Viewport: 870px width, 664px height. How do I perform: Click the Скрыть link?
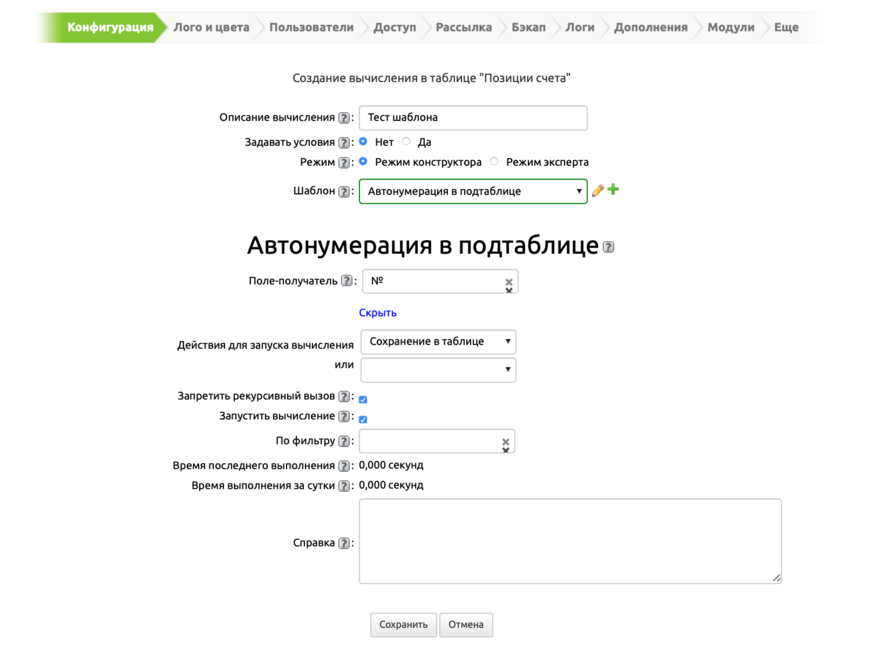[378, 313]
